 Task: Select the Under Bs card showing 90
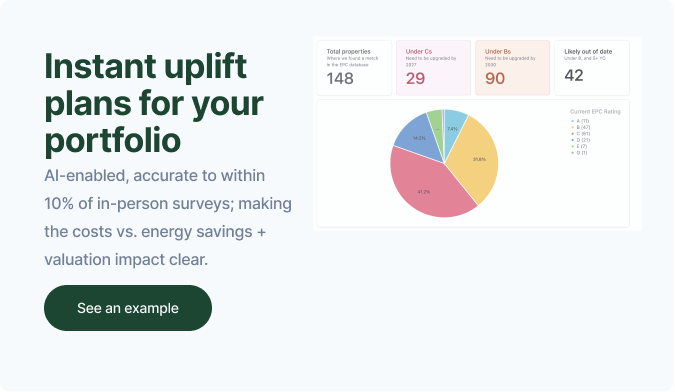pyautogui.click(x=513, y=68)
